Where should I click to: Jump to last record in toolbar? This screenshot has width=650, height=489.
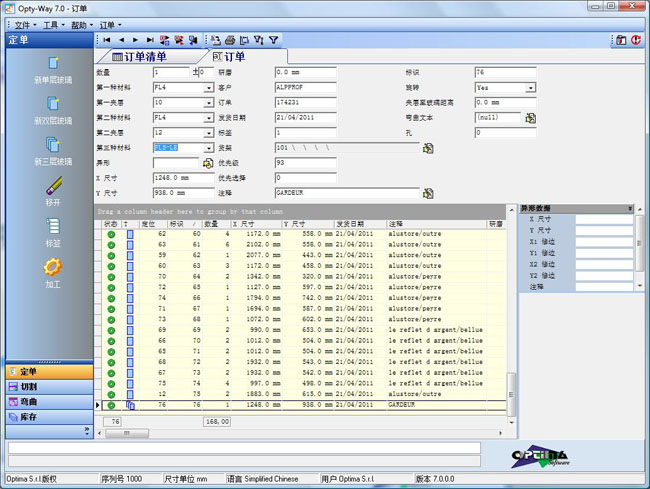coord(150,40)
